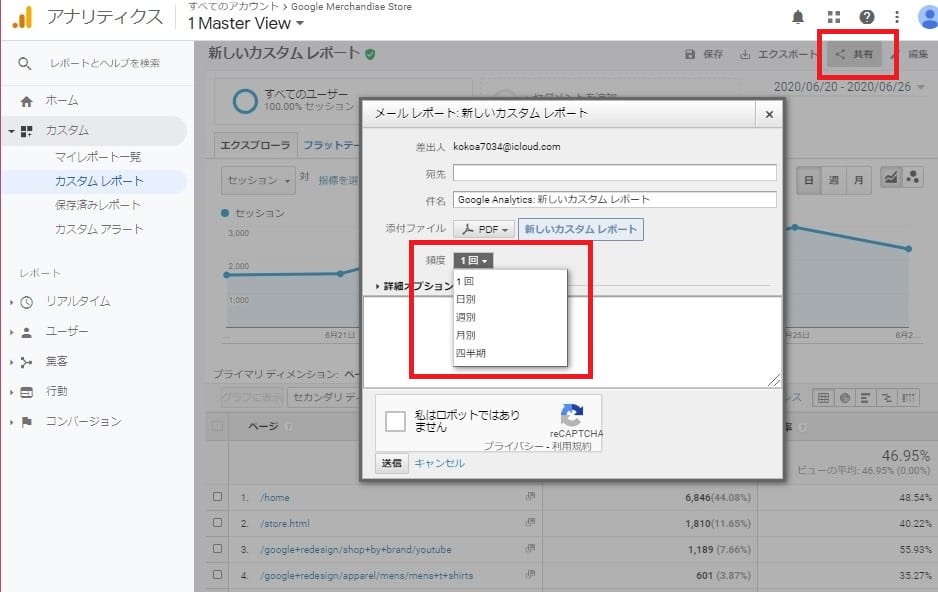The image size is (938, 592).
Task: Open the 1 Master View selector
Action: [x=246, y=23]
